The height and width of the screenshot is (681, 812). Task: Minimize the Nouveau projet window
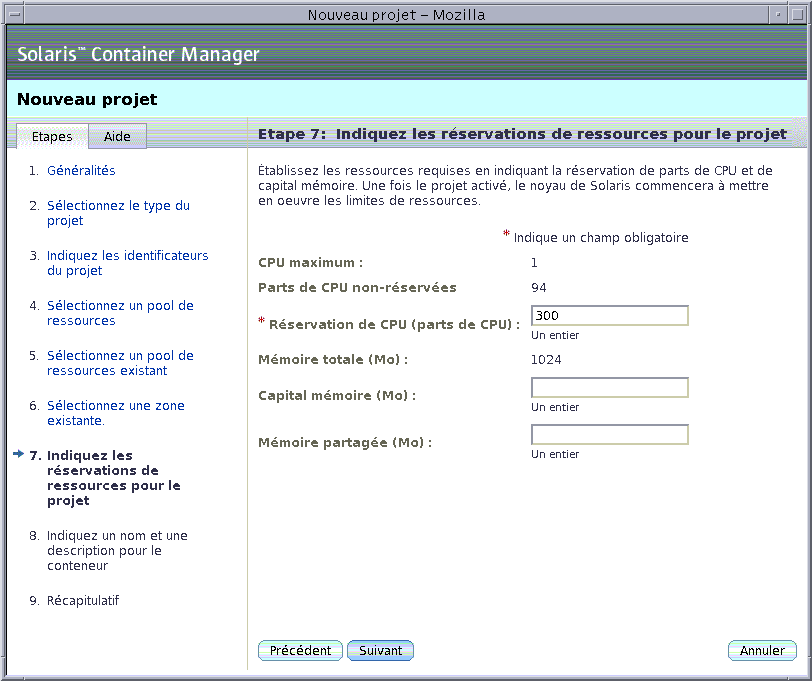tap(777, 15)
